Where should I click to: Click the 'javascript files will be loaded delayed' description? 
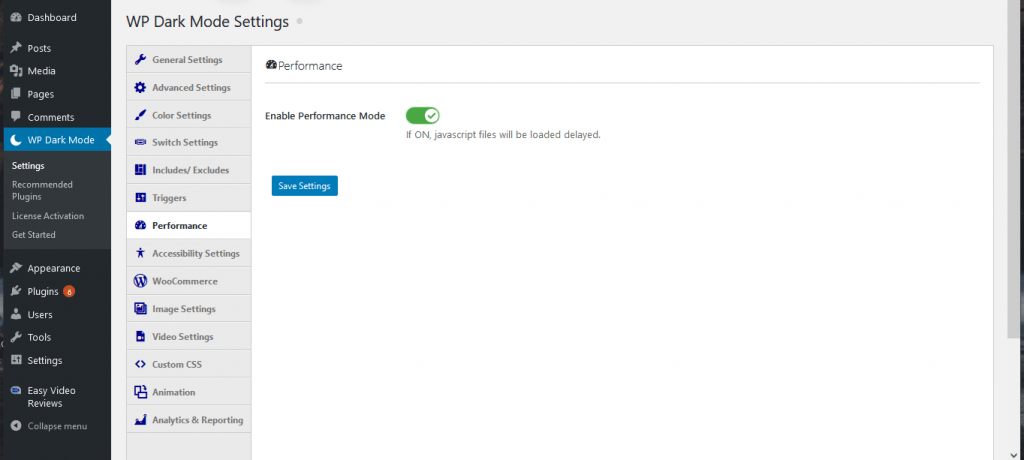(503, 135)
